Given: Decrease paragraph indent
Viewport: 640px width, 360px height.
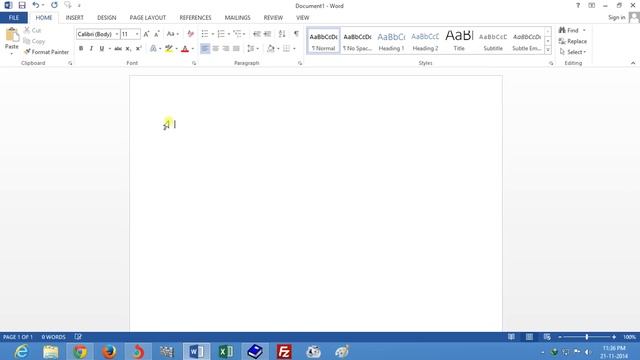Looking at the screenshot, I should coord(257,34).
